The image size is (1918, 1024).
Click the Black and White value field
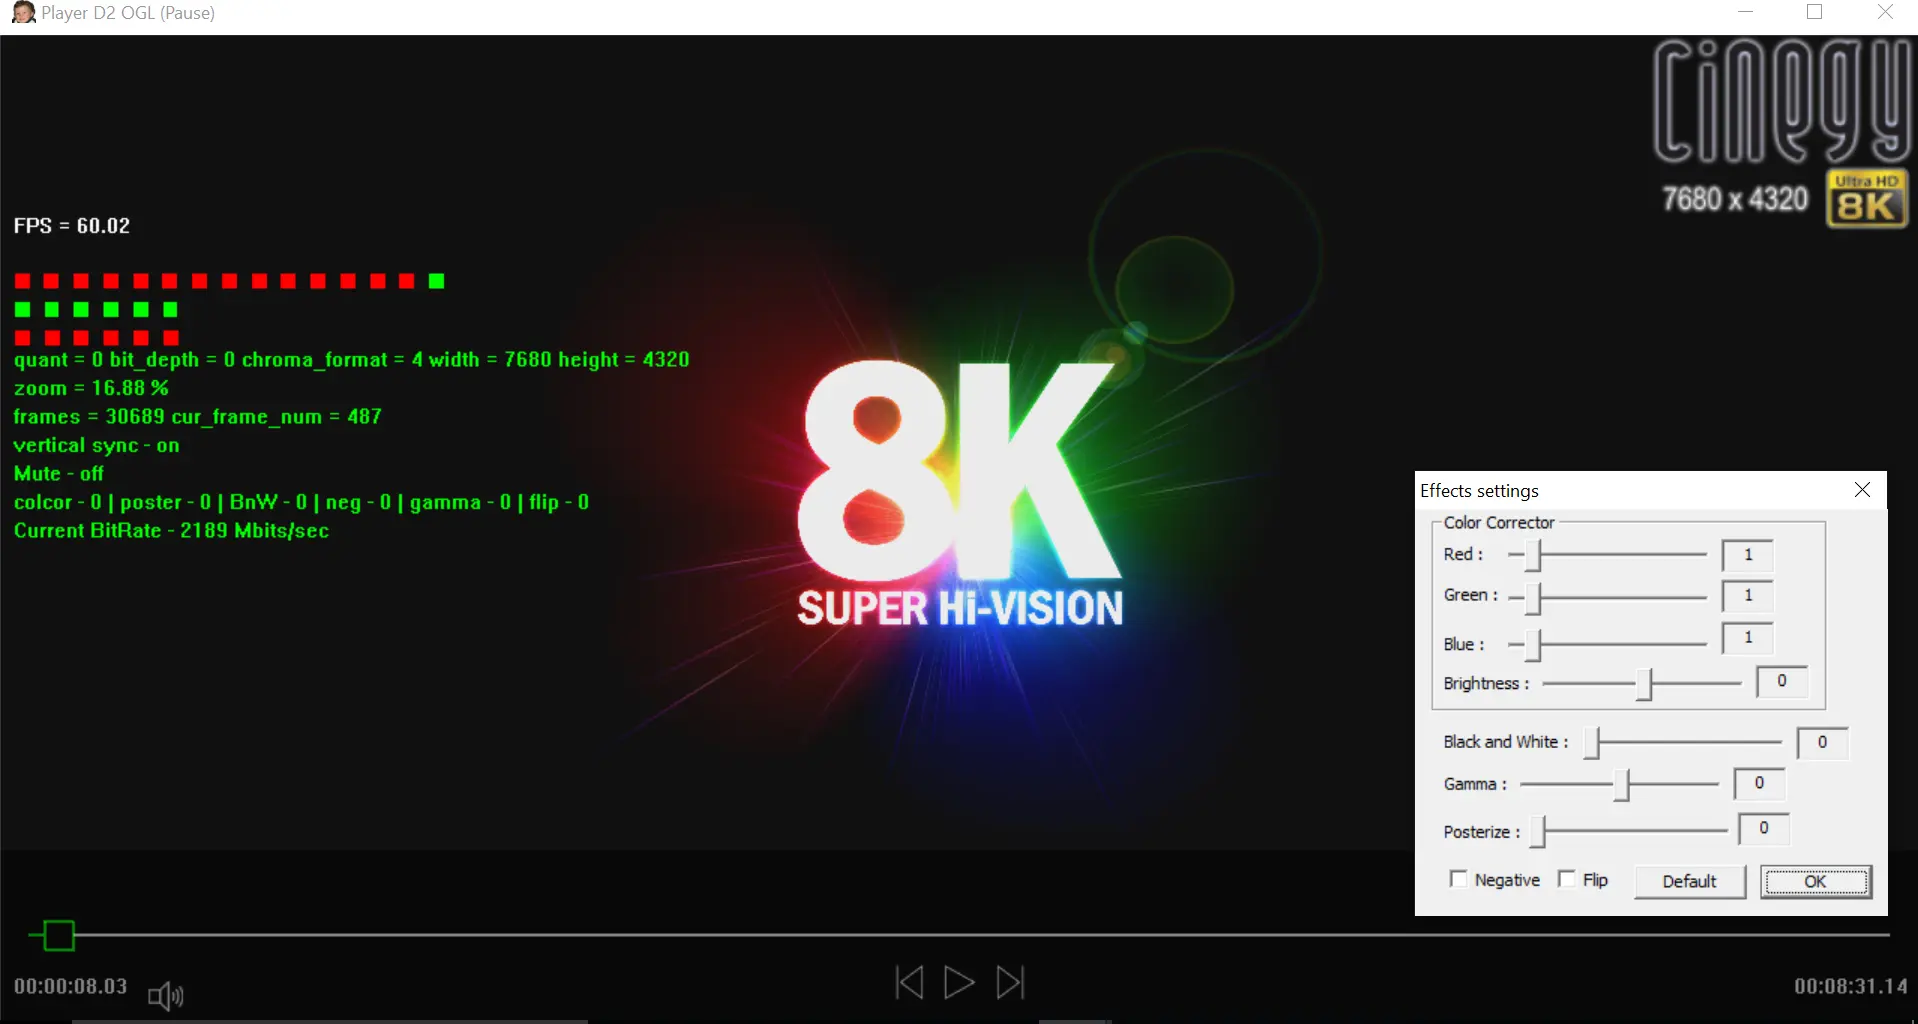[x=1822, y=743]
